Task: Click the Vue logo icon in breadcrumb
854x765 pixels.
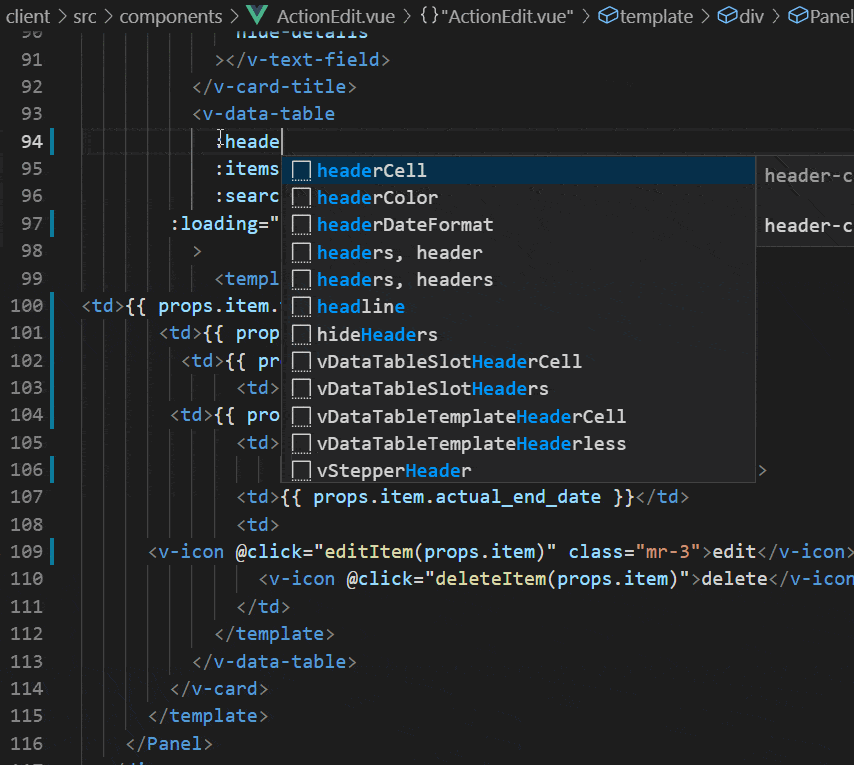Action: click(x=257, y=16)
